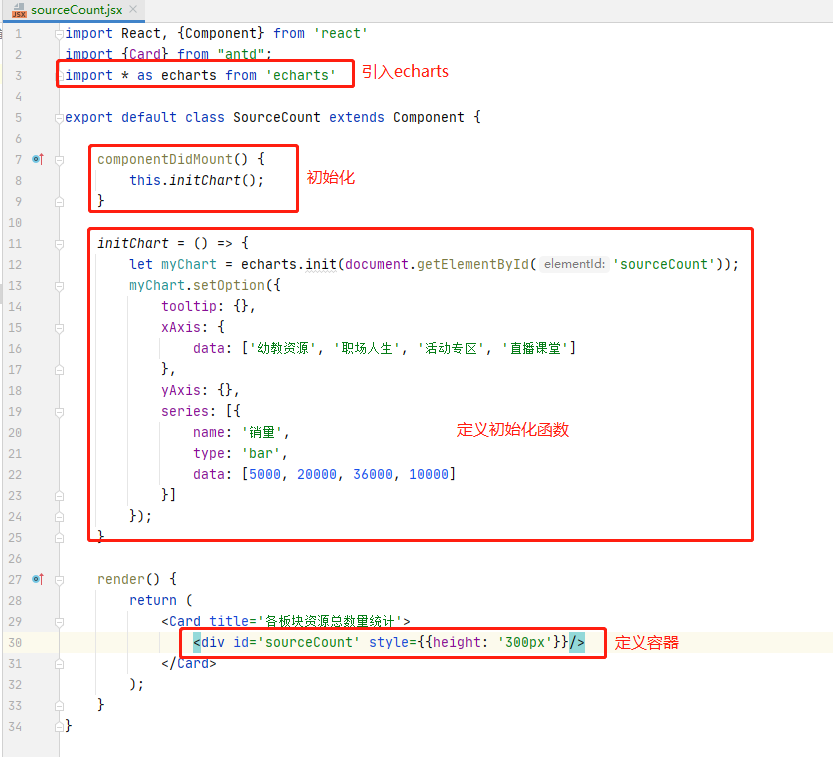Image resolution: width=833 pixels, height=757 pixels.
Task: Click the value 10000 in series data
Action: (x=429, y=474)
